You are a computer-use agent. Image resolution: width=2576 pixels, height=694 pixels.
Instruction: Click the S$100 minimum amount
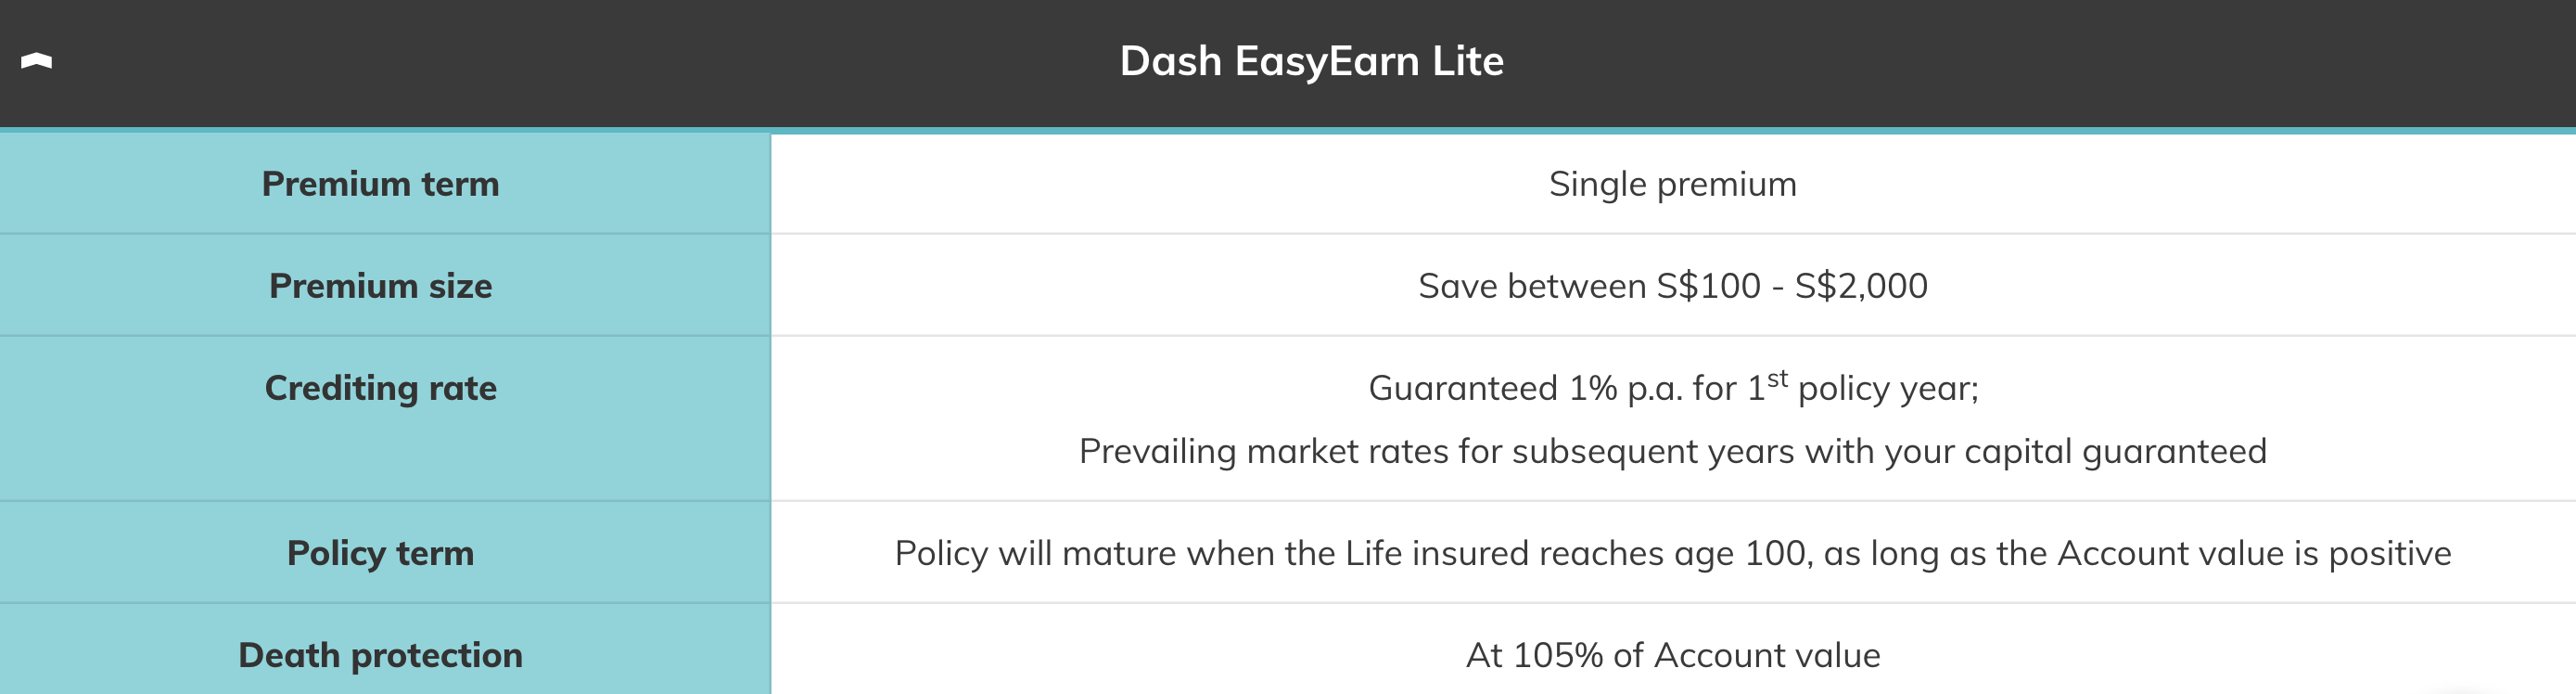tap(1708, 286)
